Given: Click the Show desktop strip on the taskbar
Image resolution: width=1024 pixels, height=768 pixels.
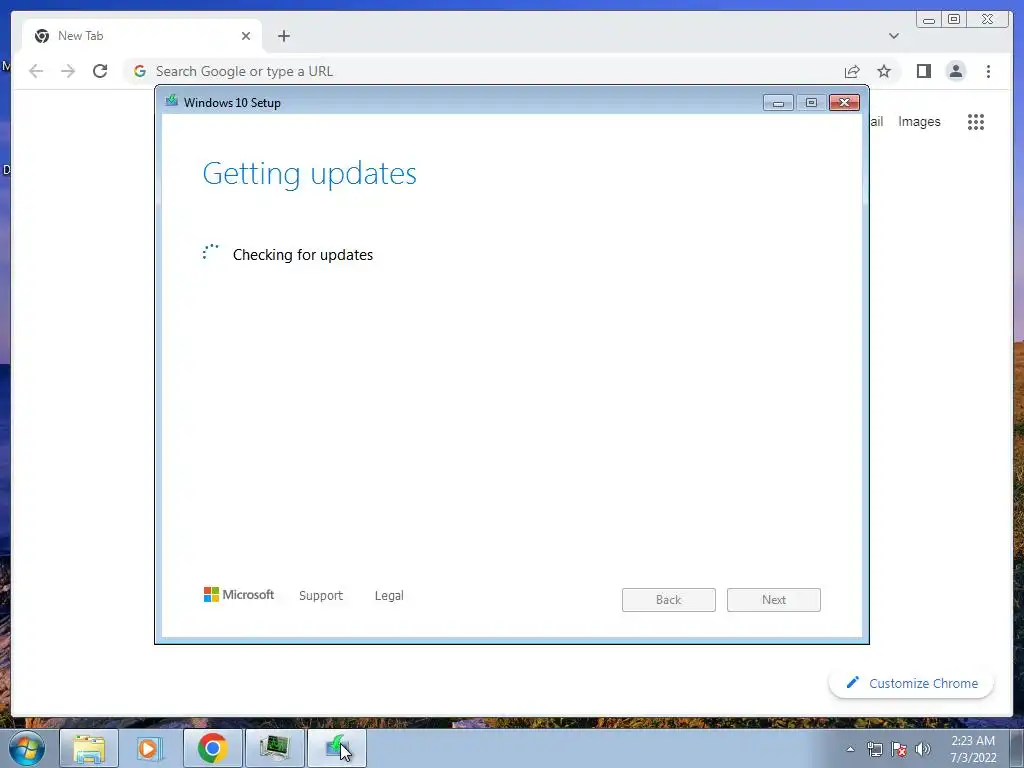Looking at the screenshot, I should [1017, 749].
